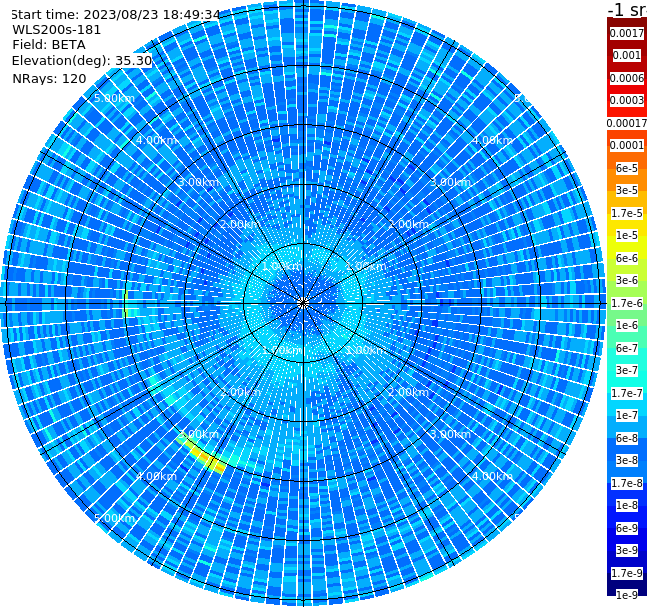Select the northeast 4.00km range ring label
647x607 pixels.
492,140
